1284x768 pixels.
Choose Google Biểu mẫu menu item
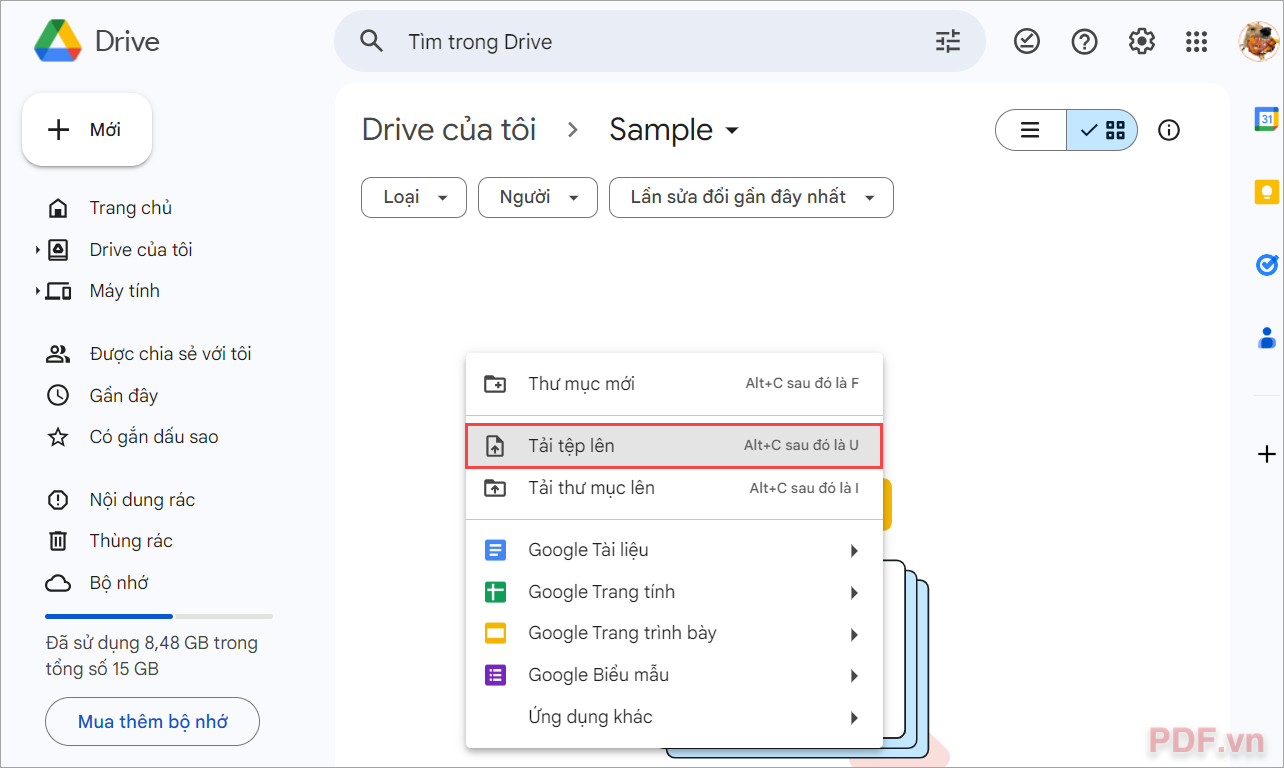[x=674, y=675]
